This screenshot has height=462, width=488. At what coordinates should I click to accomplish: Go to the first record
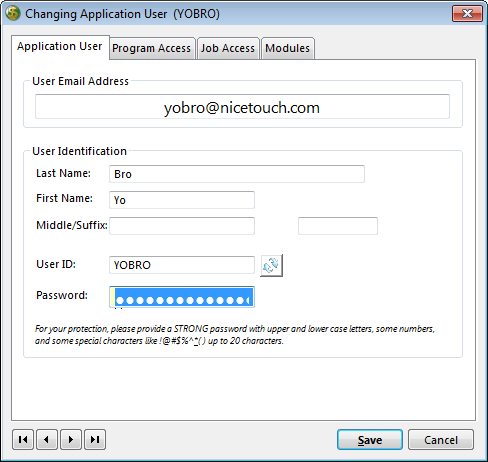[x=23, y=440]
